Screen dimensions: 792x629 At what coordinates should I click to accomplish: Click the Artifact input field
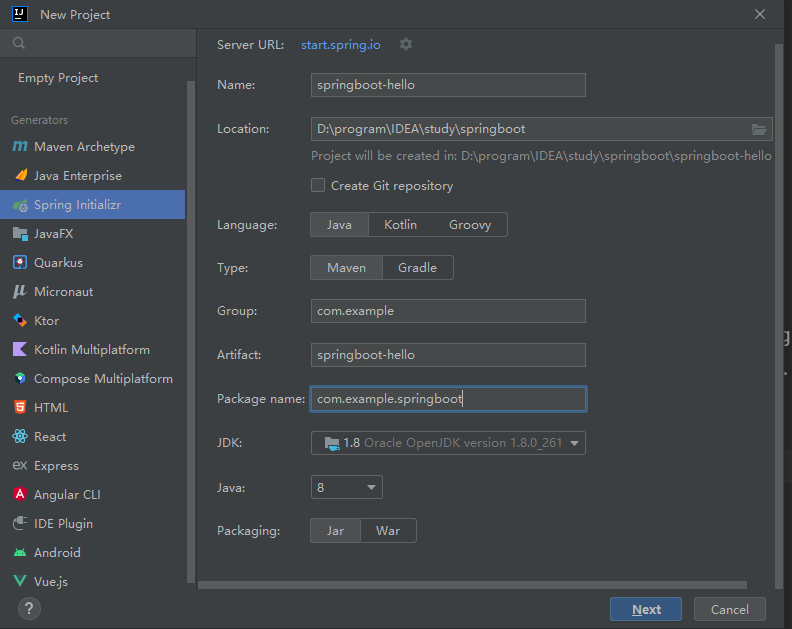448,355
